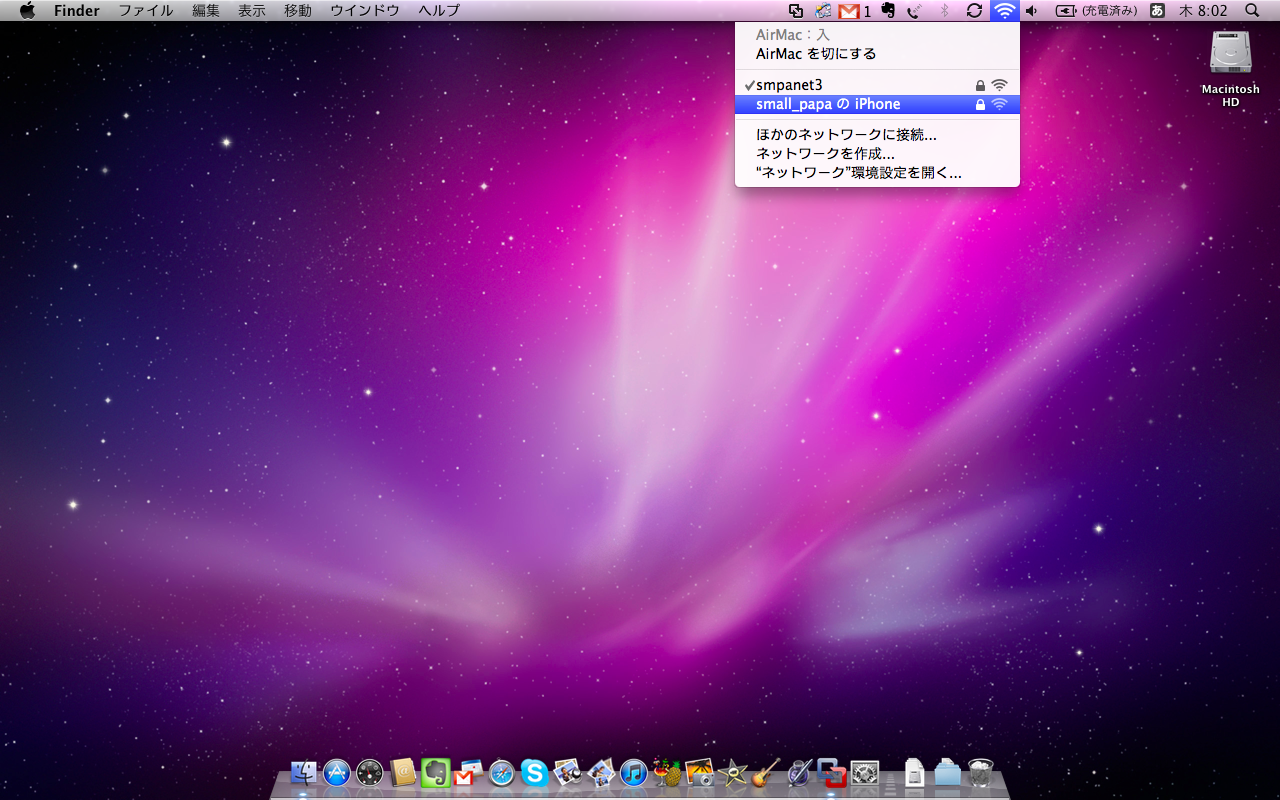1280x800 pixels.
Task: Open the Documents stack in Dock
Action: [x=914, y=772]
